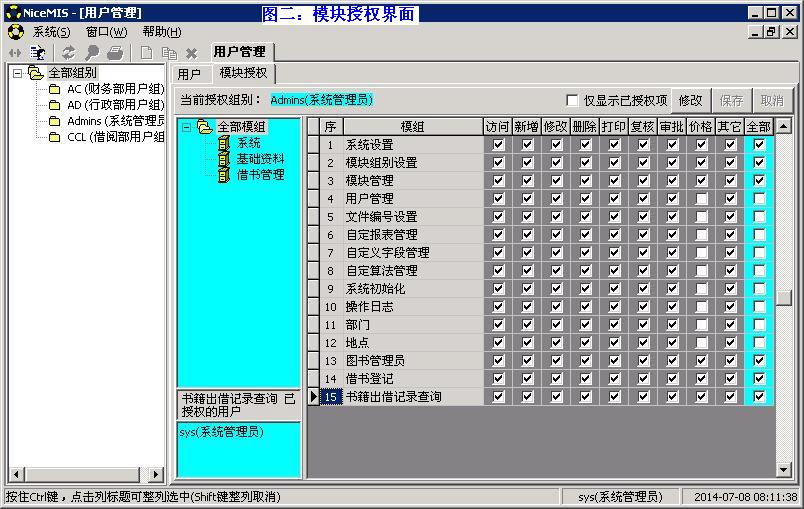Restore the inner MDI child window

(771, 32)
